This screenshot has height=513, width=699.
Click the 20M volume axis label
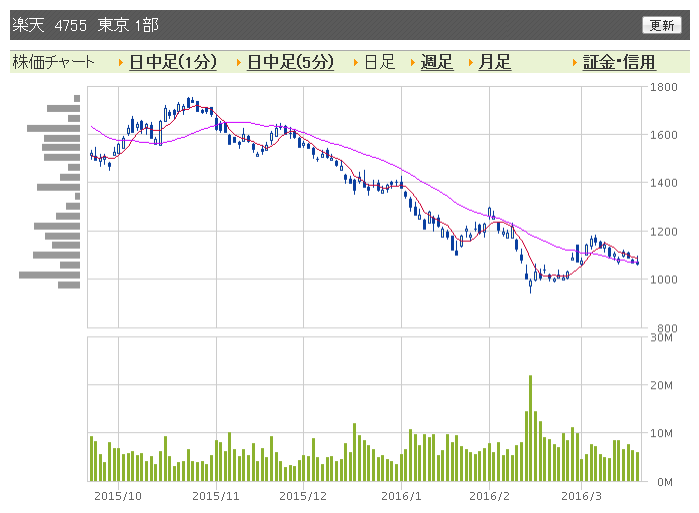661,385
